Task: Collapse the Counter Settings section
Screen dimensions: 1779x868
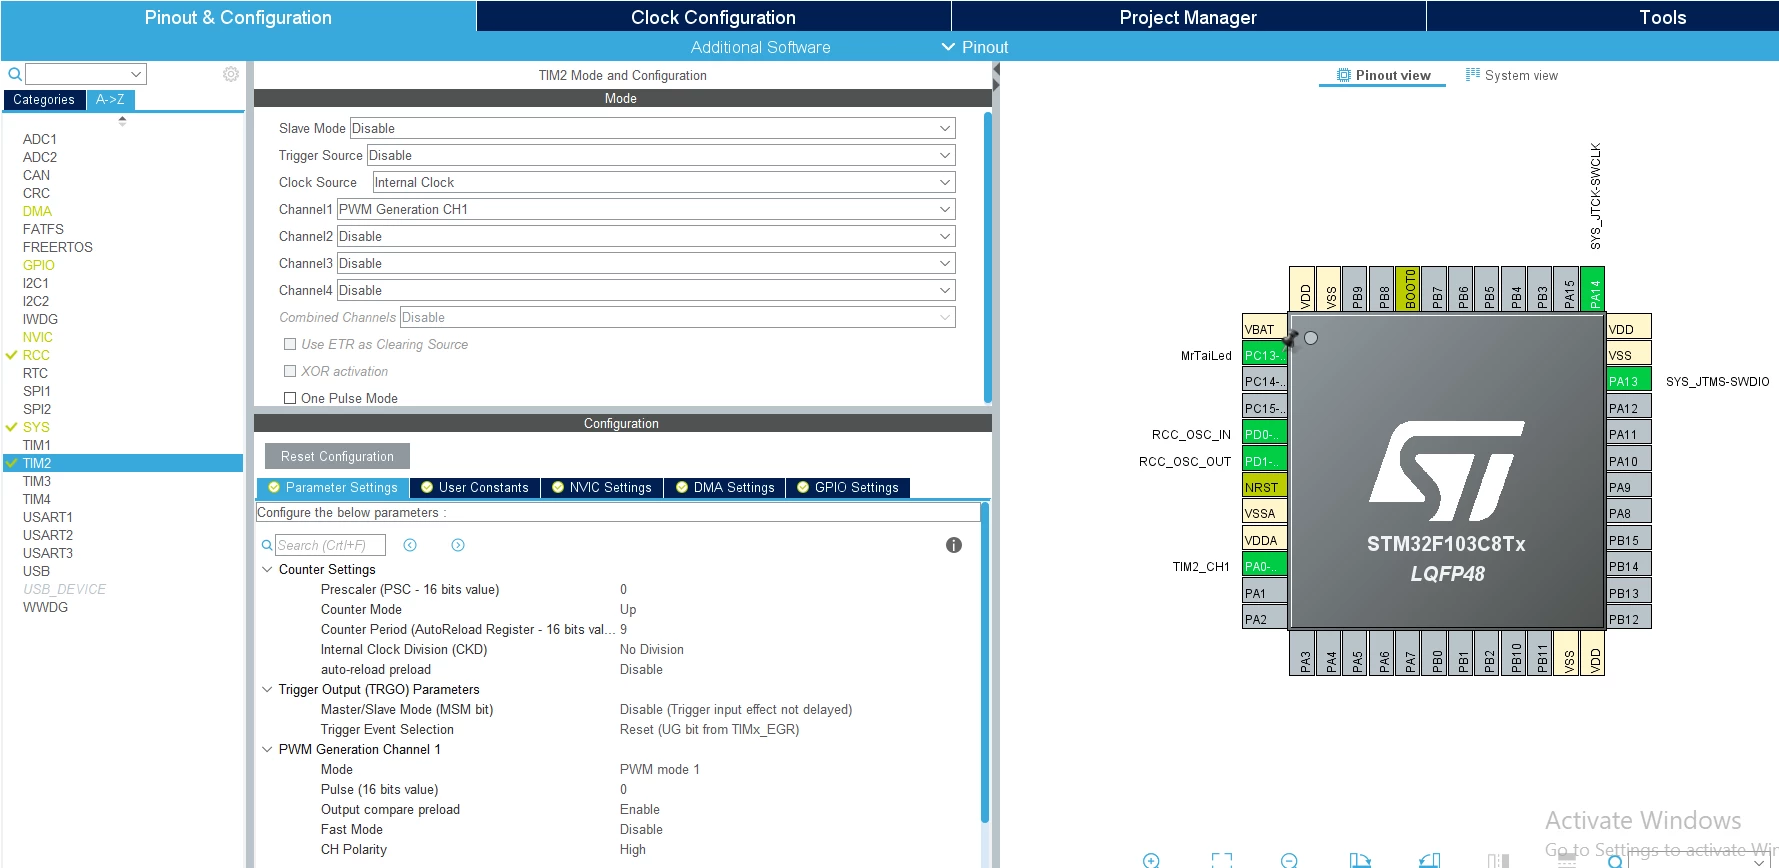Action: [267, 569]
